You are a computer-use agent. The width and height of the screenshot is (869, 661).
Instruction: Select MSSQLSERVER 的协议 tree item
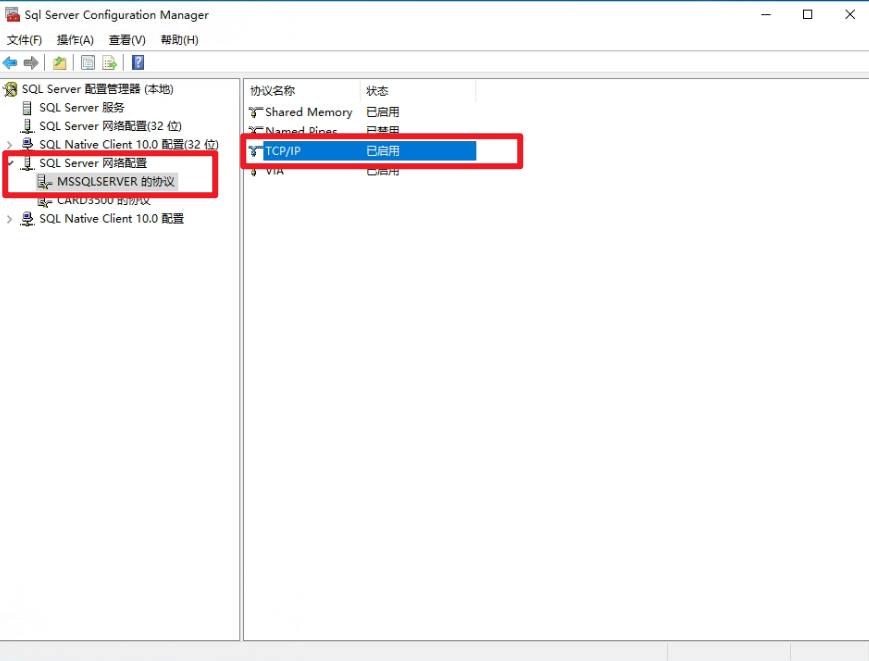point(116,182)
